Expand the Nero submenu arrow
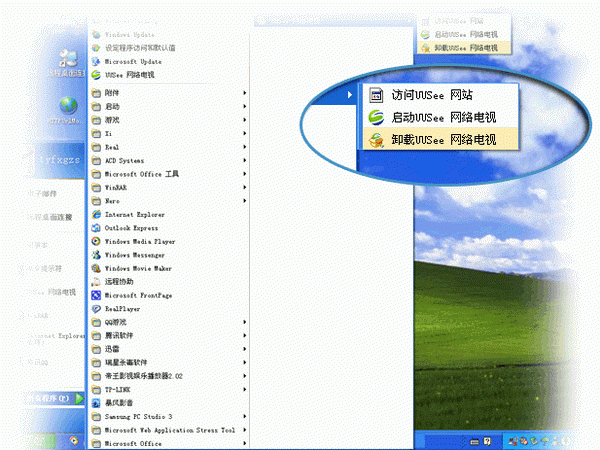The image size is (600, 450). [x=245, y=201]
